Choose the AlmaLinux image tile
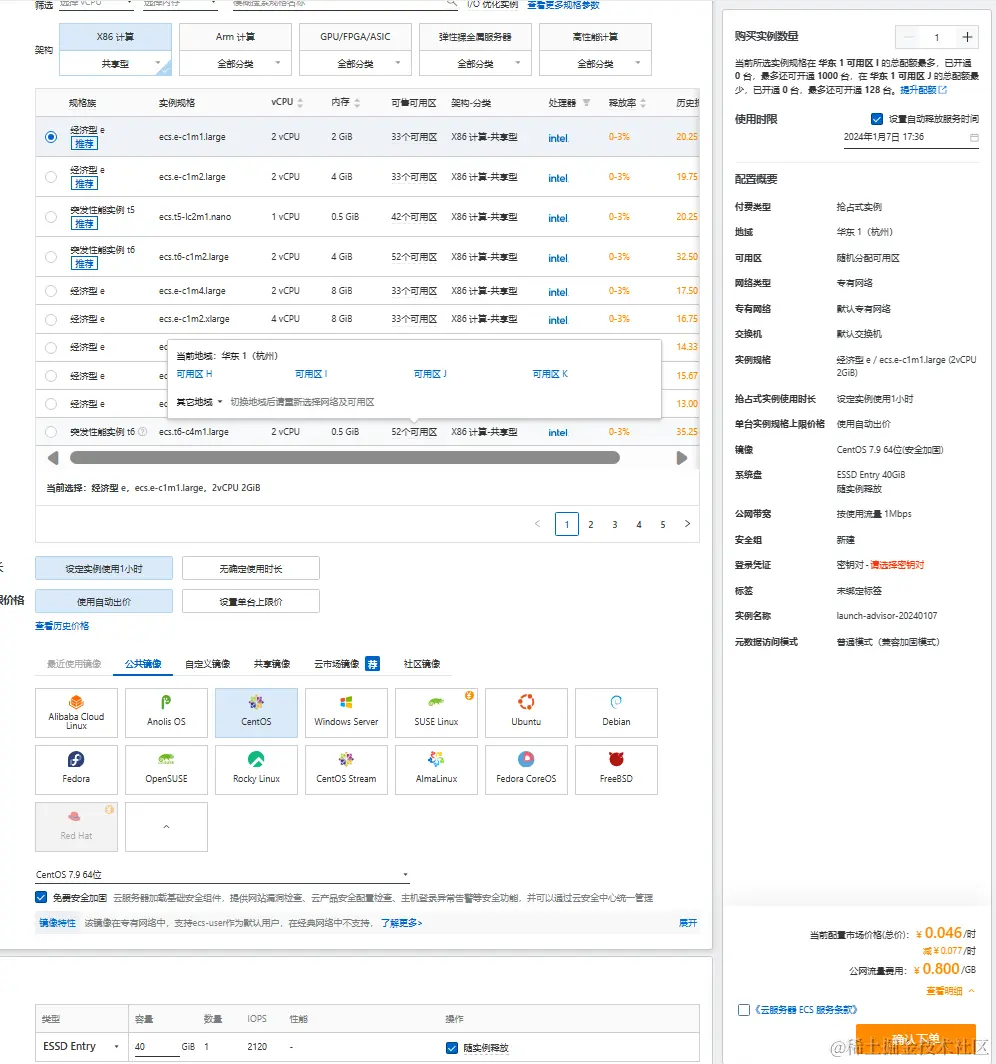996x1064 pixels. 436,770
